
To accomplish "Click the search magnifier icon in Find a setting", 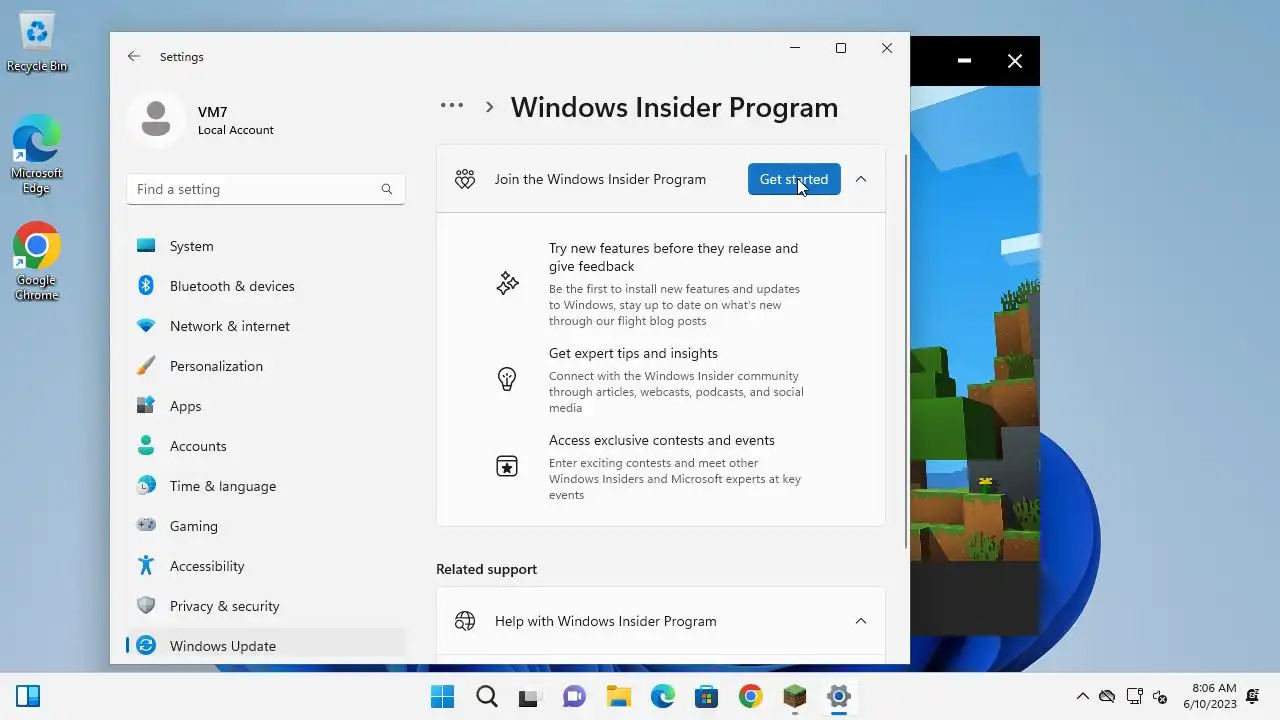I will (387, 189).
